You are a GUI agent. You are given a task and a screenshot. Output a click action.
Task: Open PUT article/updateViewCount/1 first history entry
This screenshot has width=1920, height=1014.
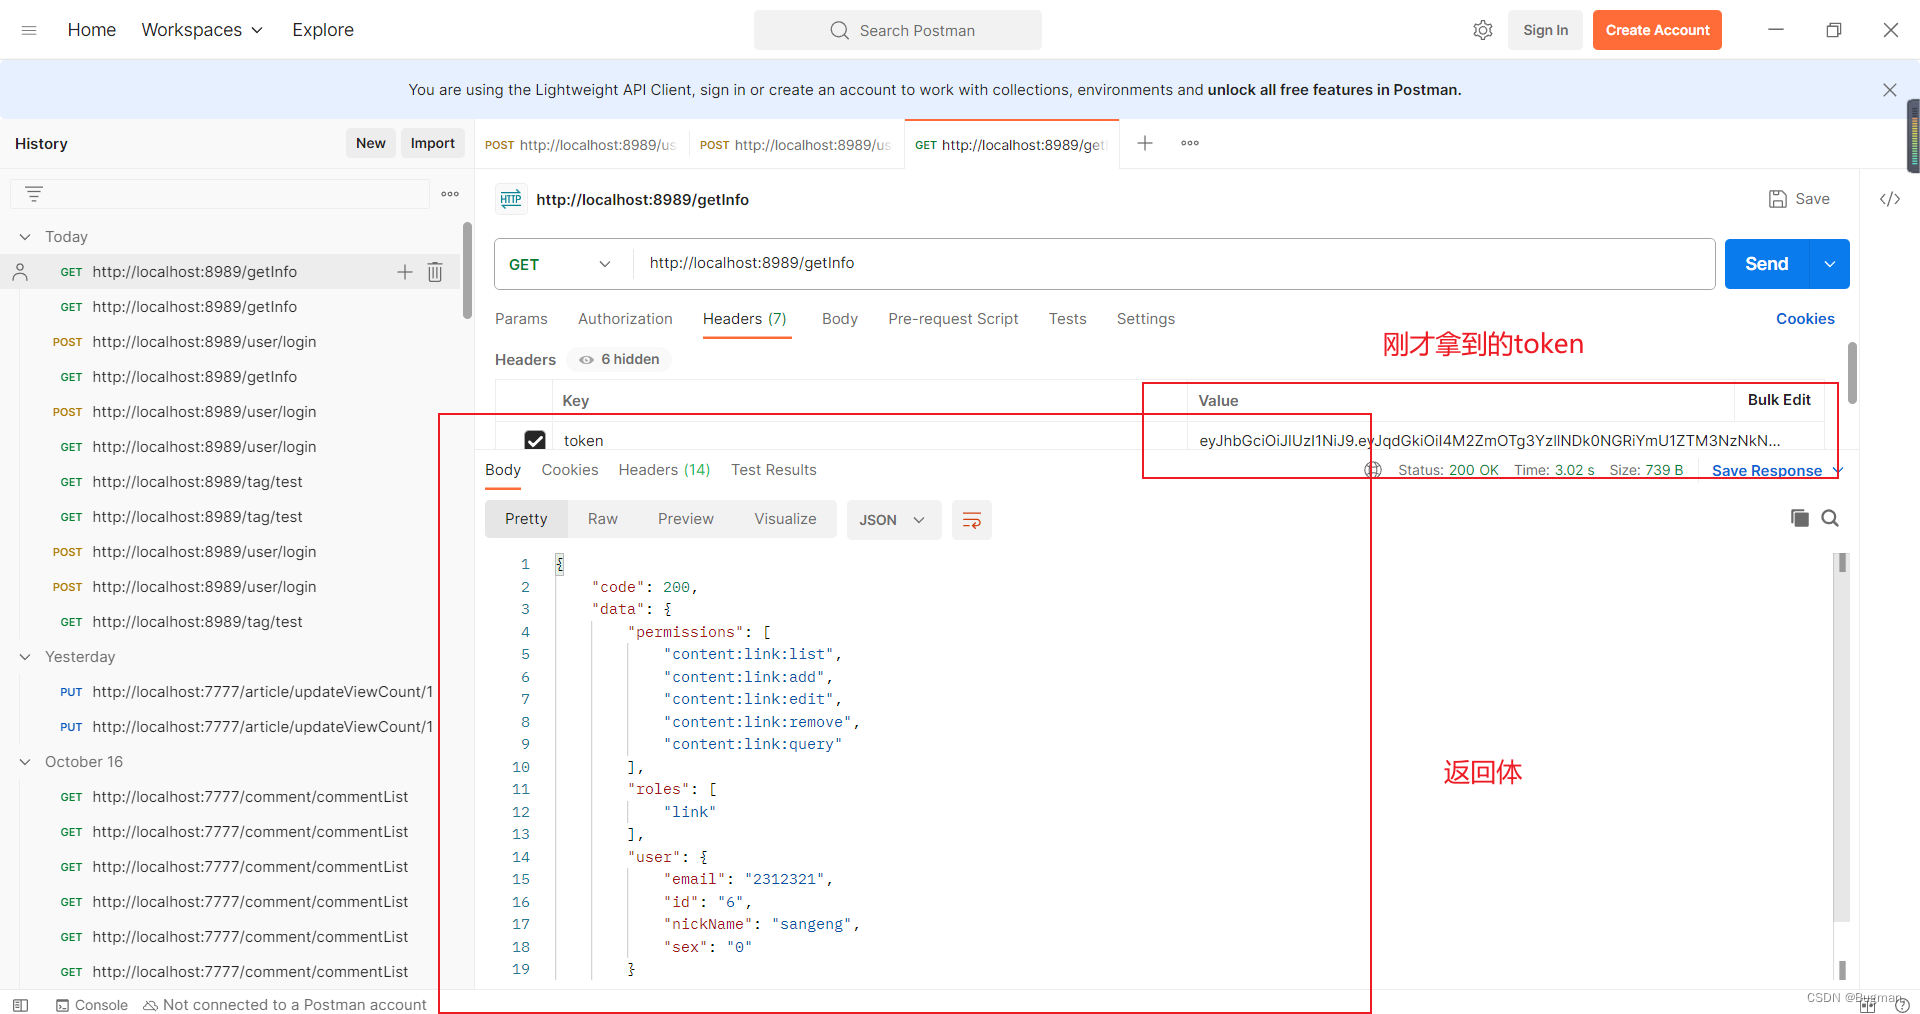[247, 692]
